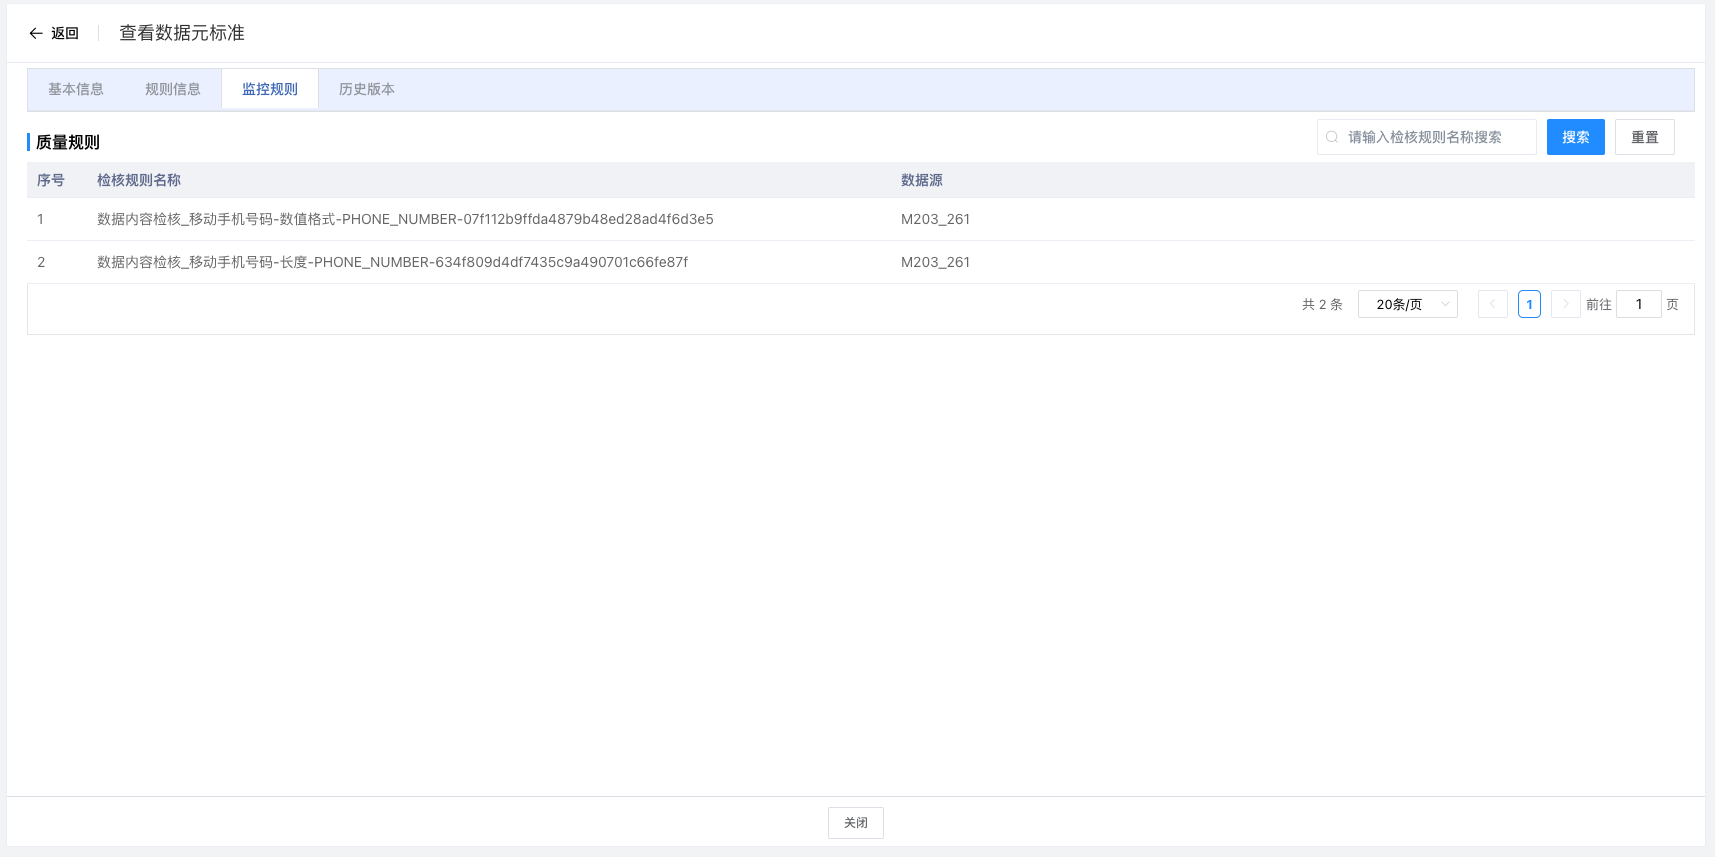Click the 数值格式 PHONE_NUMBER rule row

coord(405,219)
